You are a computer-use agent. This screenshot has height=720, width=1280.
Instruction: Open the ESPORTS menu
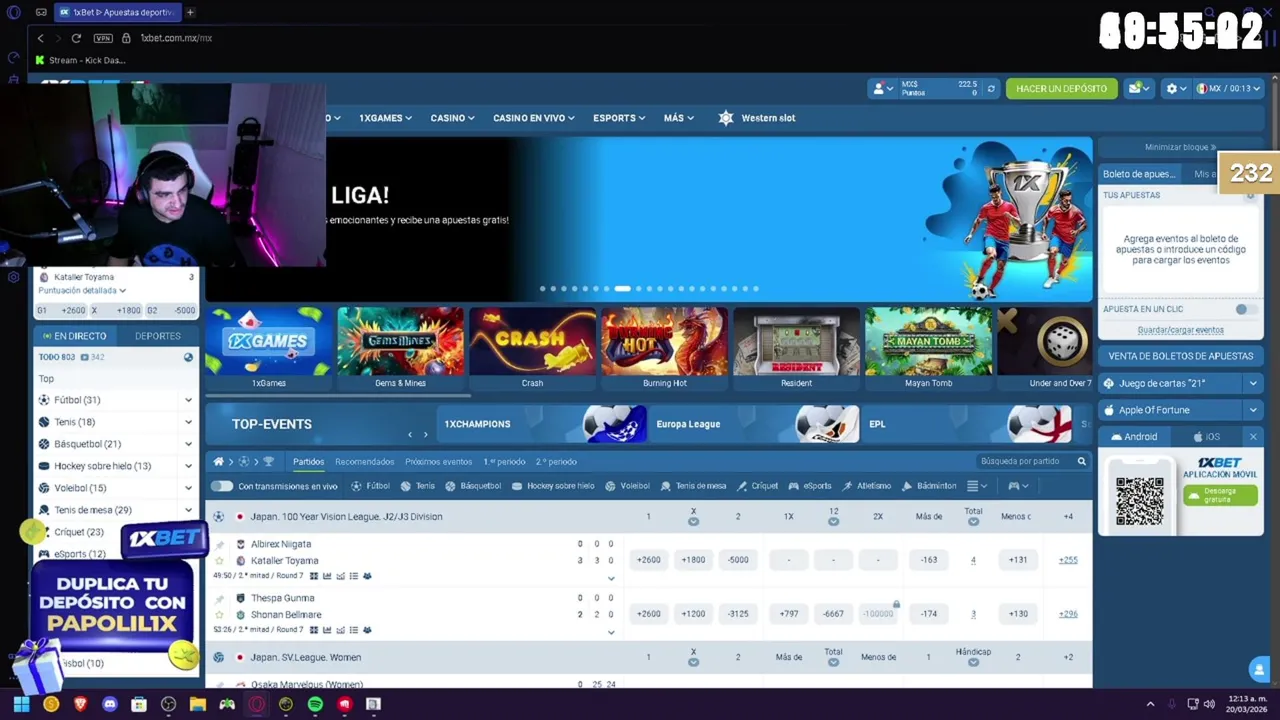coord(618,118)
